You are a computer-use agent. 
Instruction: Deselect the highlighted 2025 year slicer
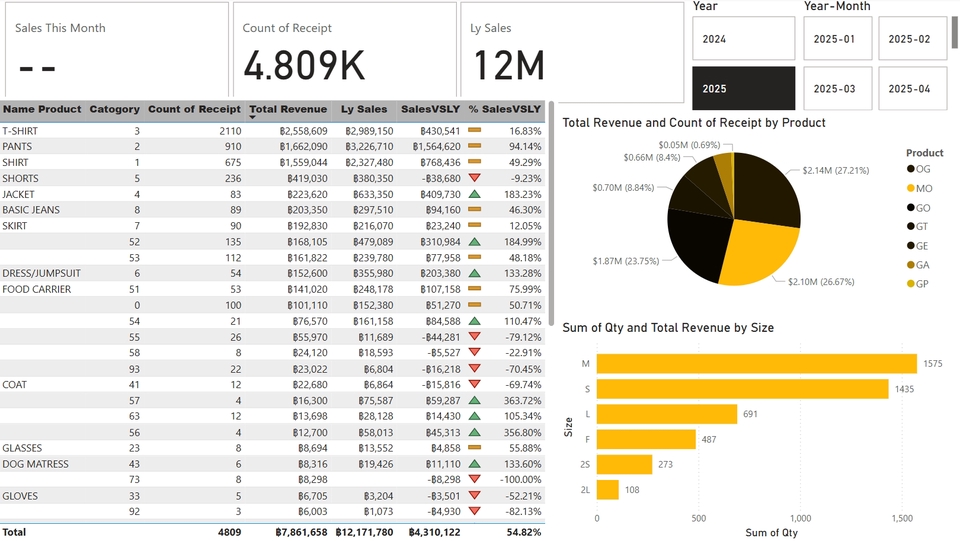point(743,89)
